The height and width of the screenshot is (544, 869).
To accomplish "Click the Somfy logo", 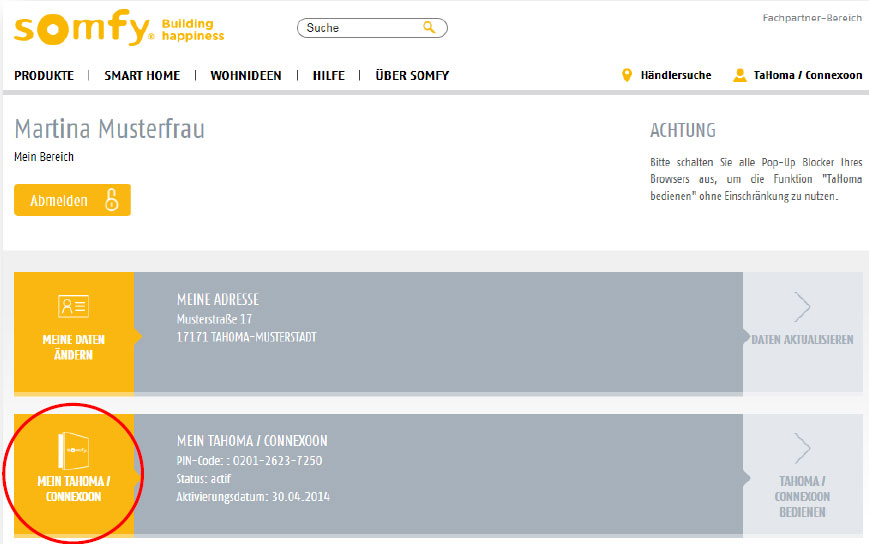I will (84, 28).
